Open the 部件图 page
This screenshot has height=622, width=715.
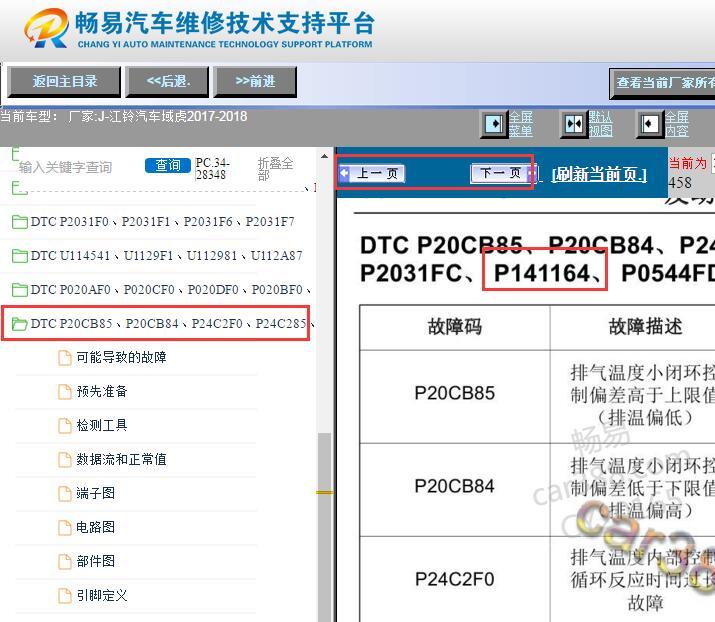tap(95, 561)
